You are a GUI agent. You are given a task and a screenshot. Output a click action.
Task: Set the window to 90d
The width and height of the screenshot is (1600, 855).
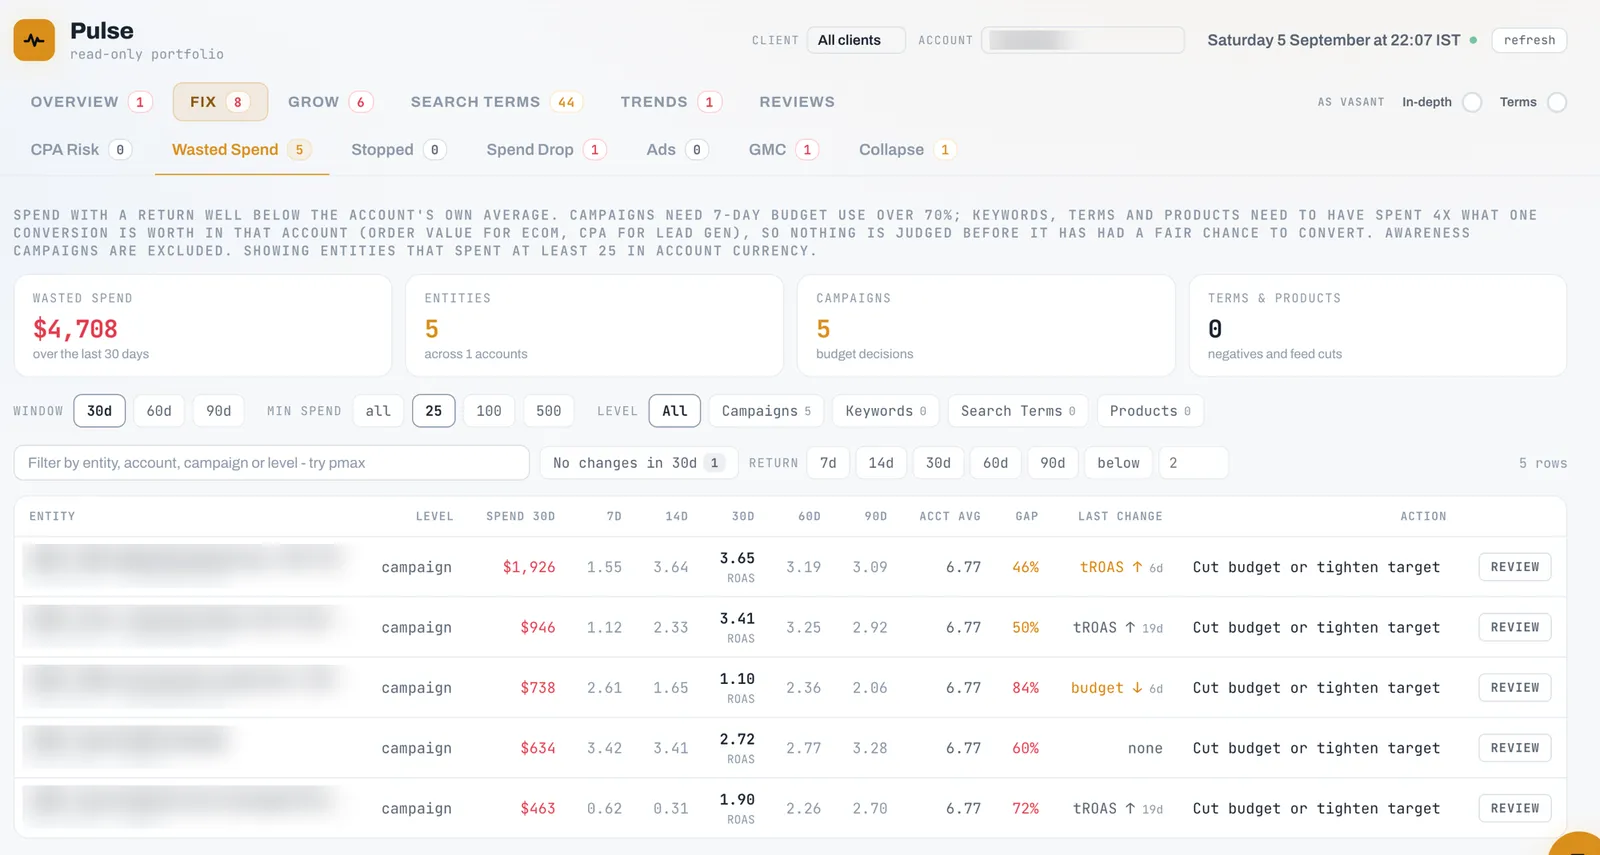click(218, 411)
